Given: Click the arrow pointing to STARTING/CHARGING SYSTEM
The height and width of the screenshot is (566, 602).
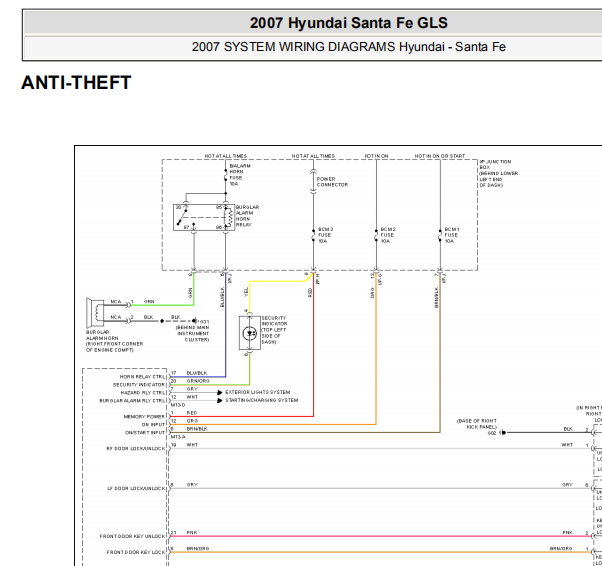Looking at the screenshot, I should (220, 401).
